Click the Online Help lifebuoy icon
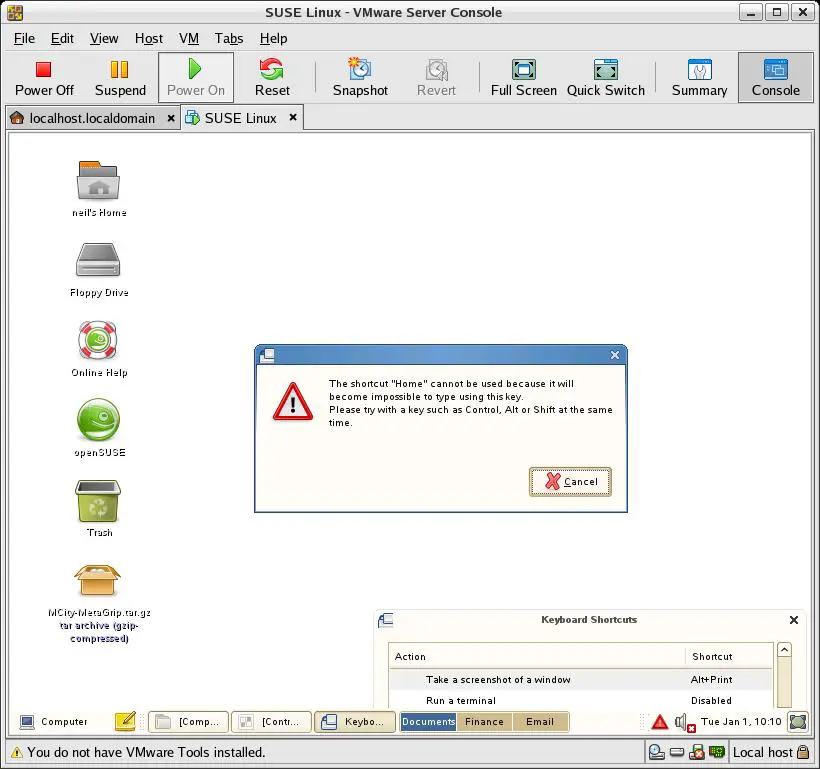This screenshot has height=769, width=820. pos(98,341)
